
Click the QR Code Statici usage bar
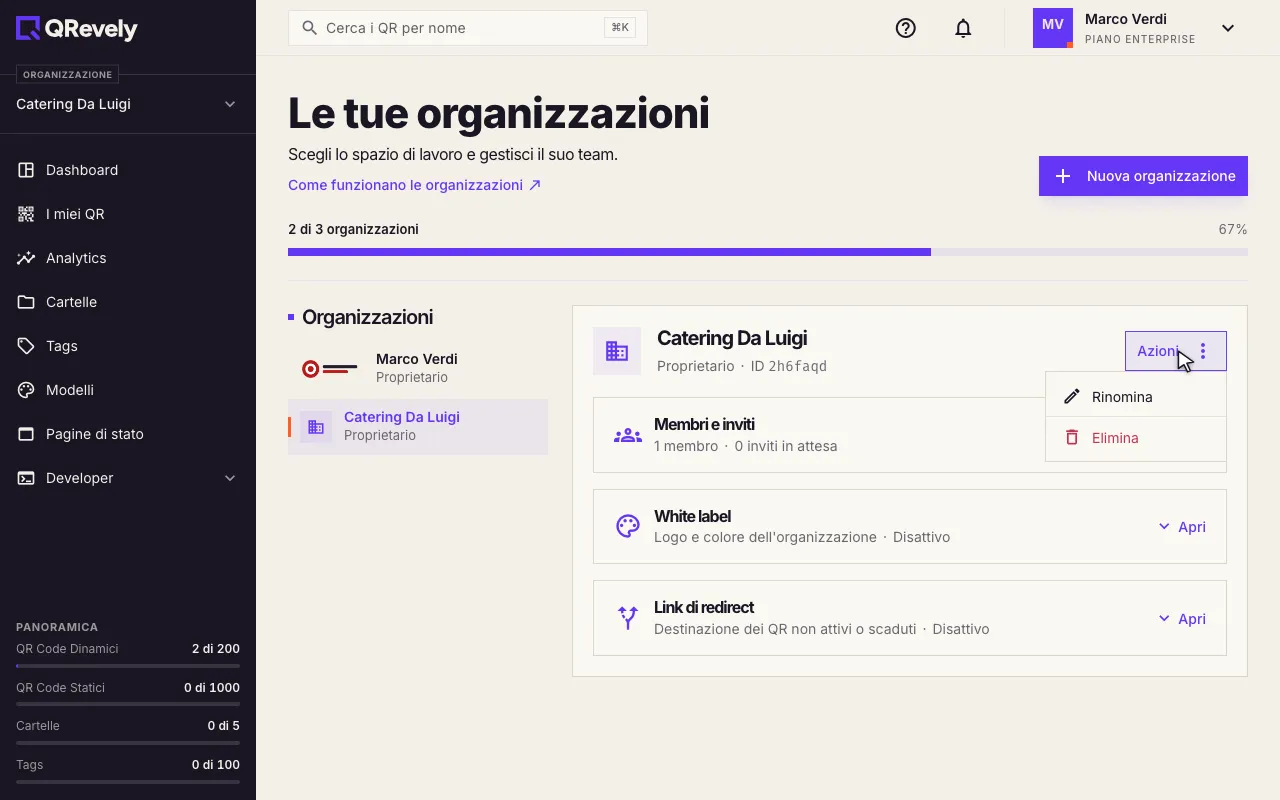pyautogui.click(x=128, y=704)
